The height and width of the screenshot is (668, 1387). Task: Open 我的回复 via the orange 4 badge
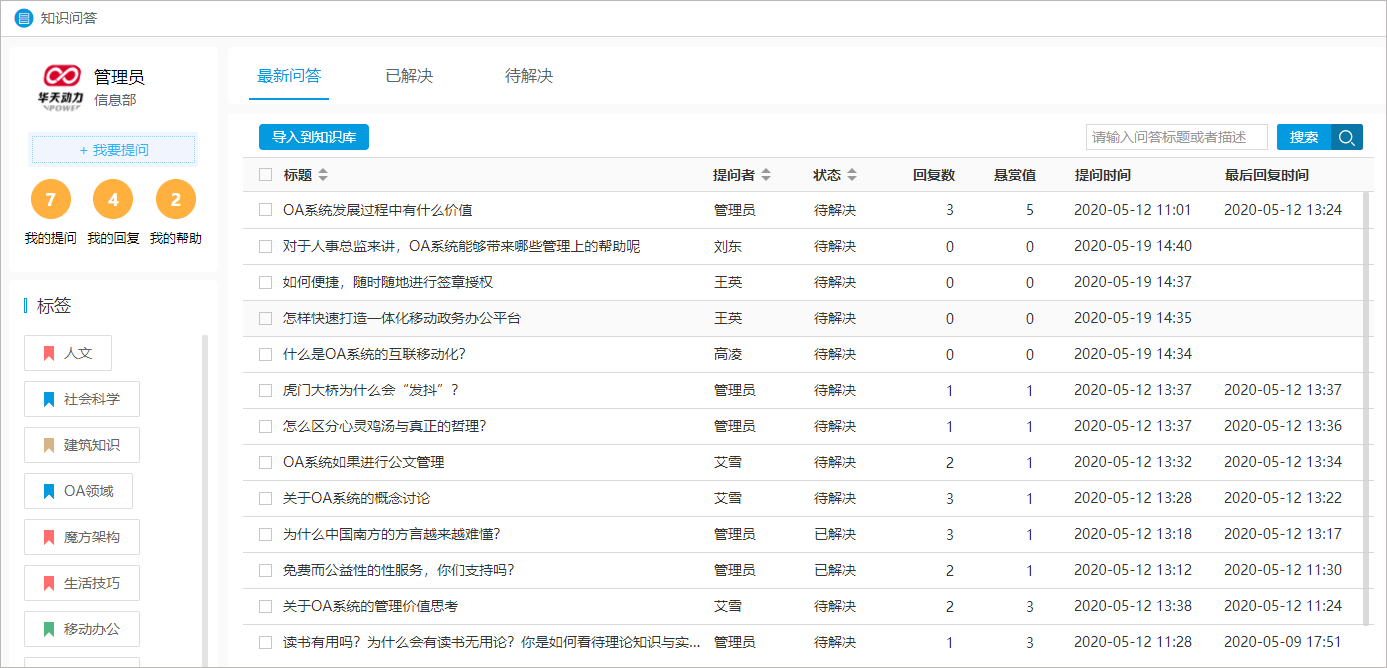pyautogui.click(x=113, y=199)
